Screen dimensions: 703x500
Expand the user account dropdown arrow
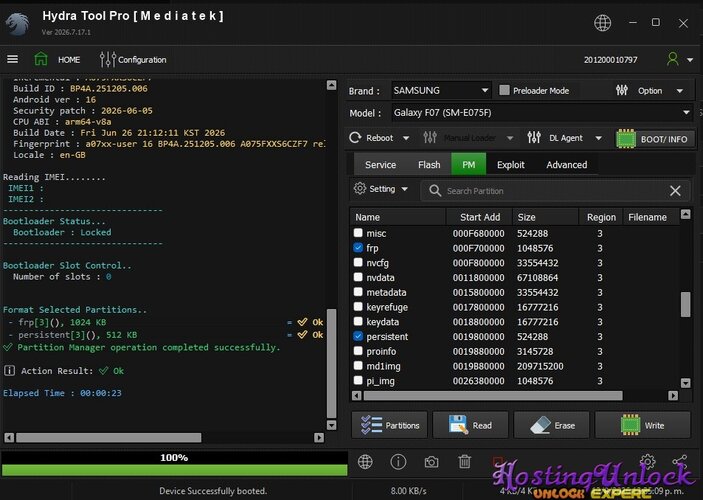coord(690,60)
